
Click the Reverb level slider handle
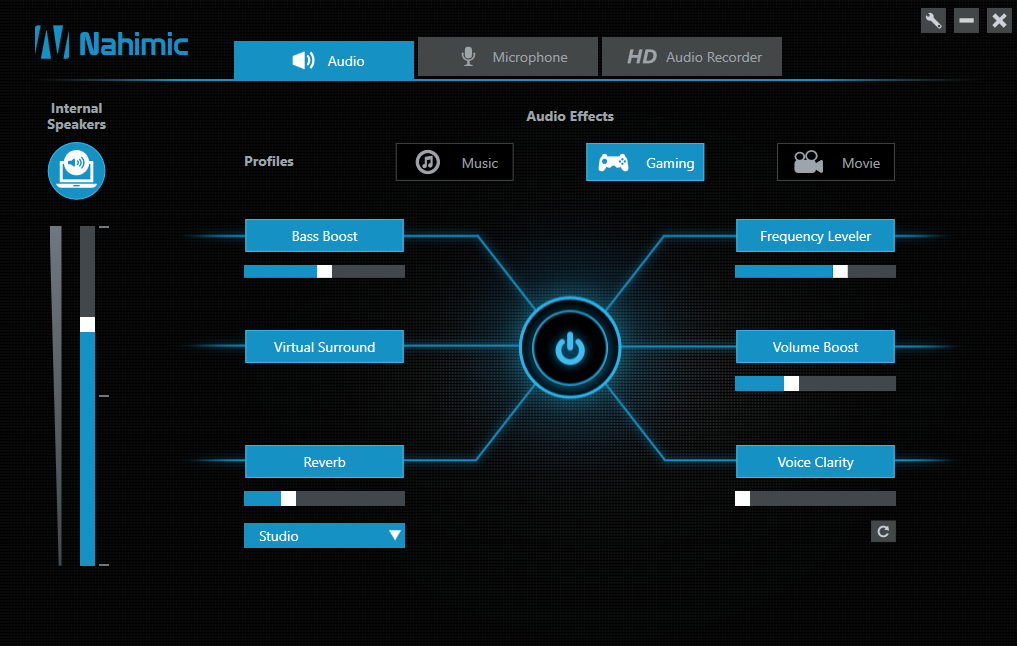289,498
